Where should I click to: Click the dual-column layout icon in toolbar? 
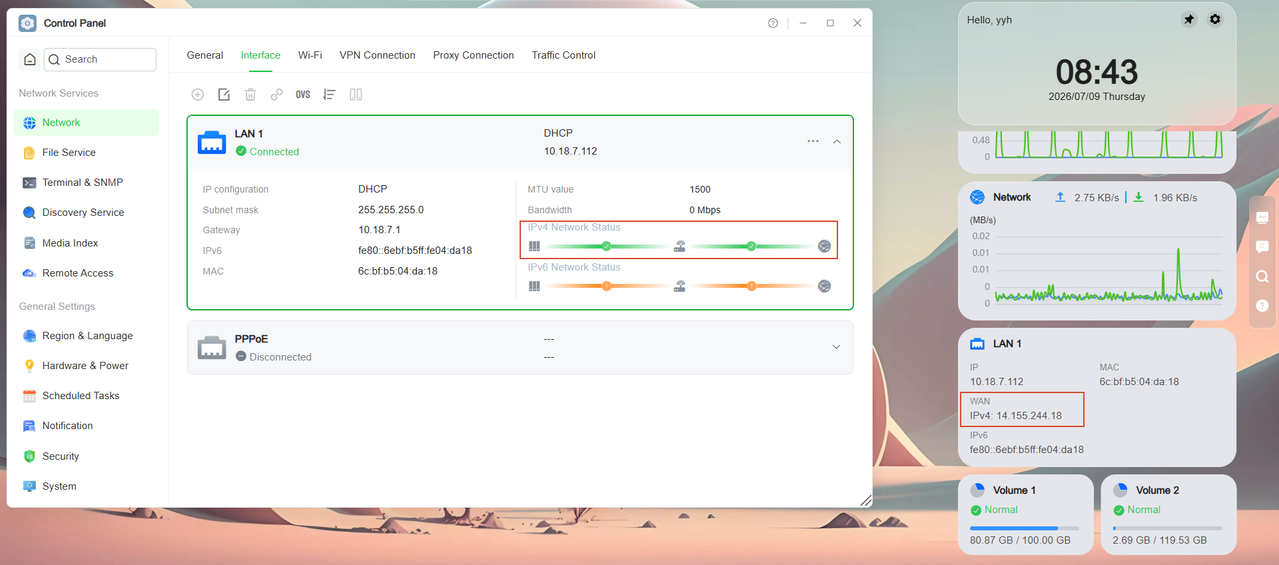pos(356,94)
